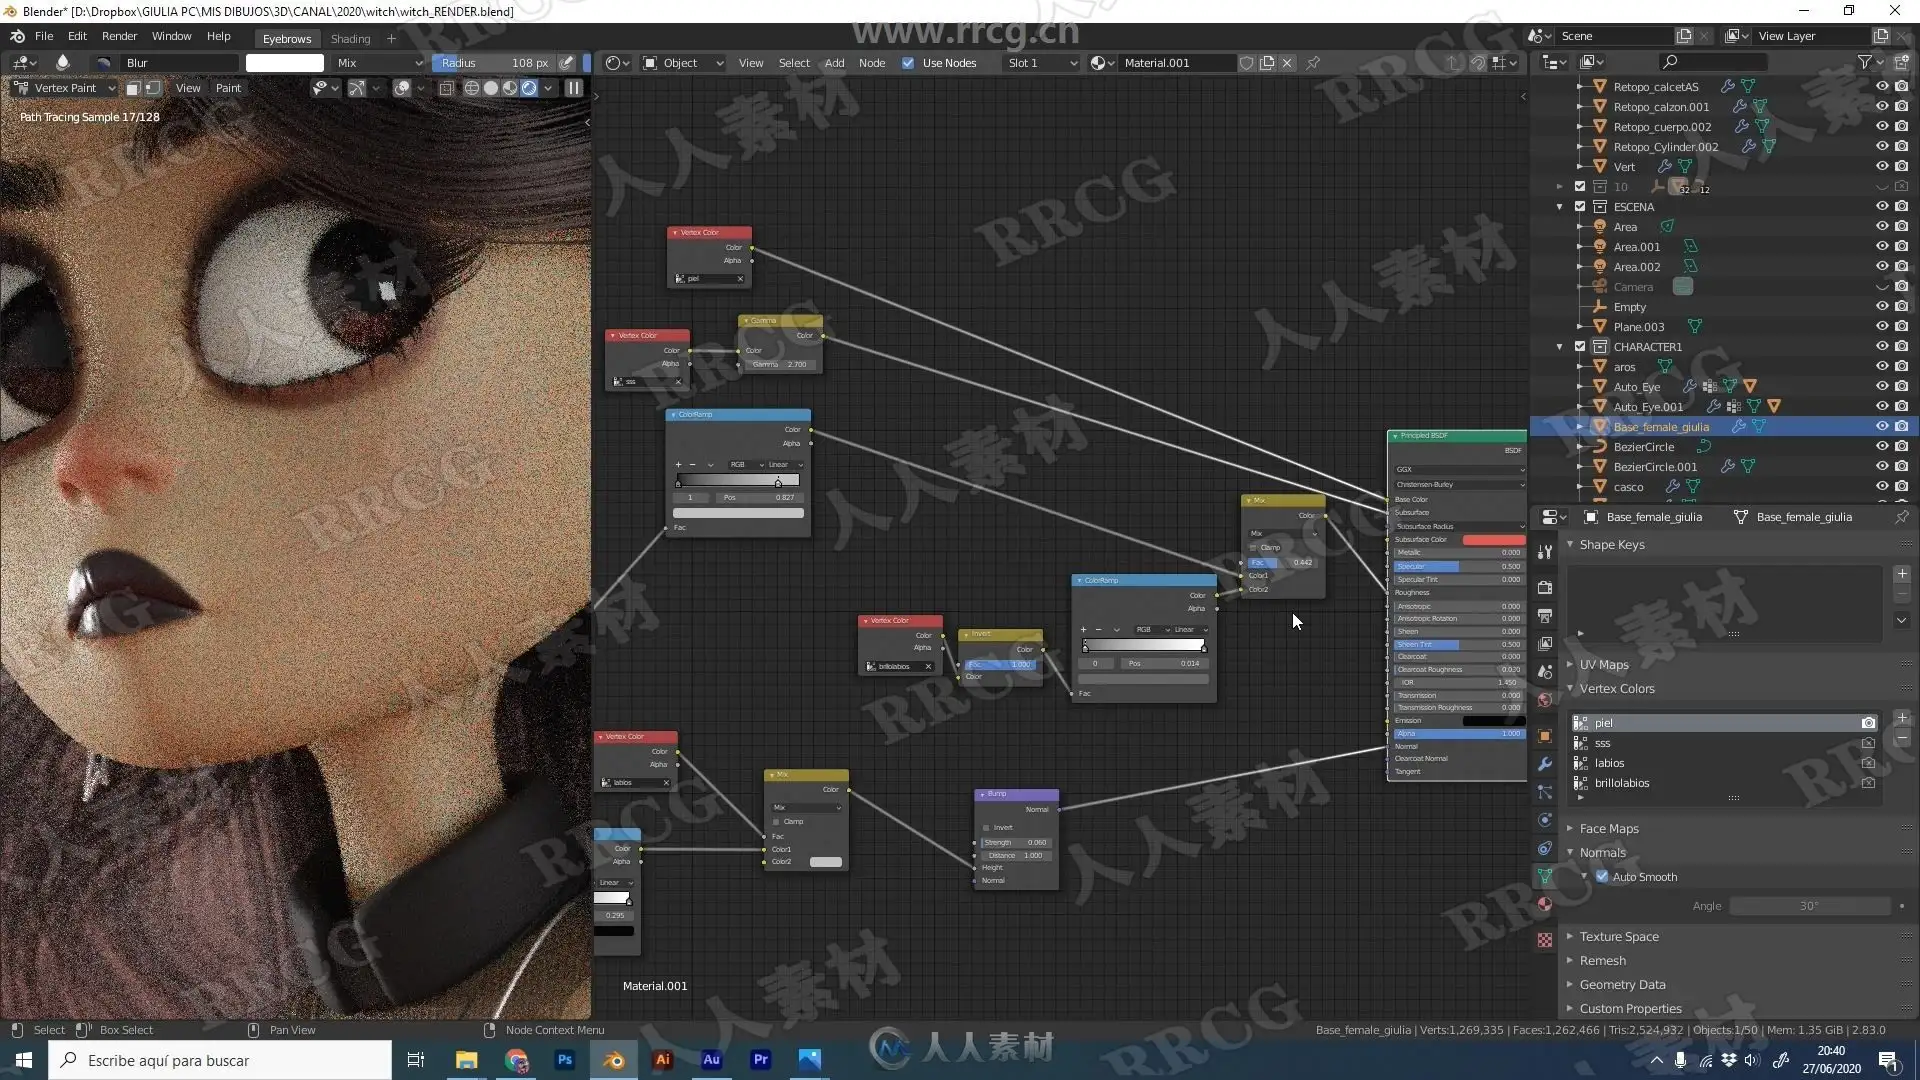Open the Node menu in the shader editor

[x=871, y=63]
